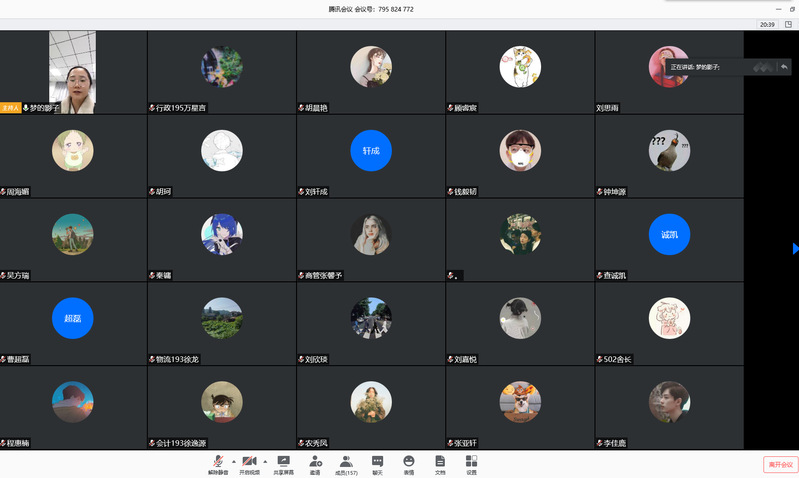Viewport: 799px width, 478px height.
Task: Open 成员(157) members list
Action: [x=346, y=463]
